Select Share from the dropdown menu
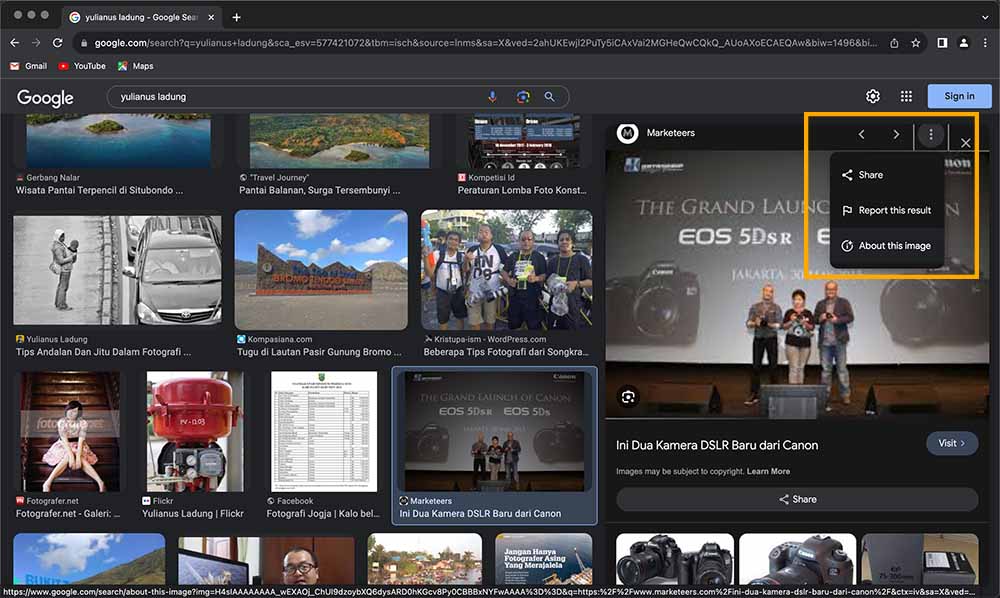This screenshot has height=598, width=1000. tap(870, 175)
